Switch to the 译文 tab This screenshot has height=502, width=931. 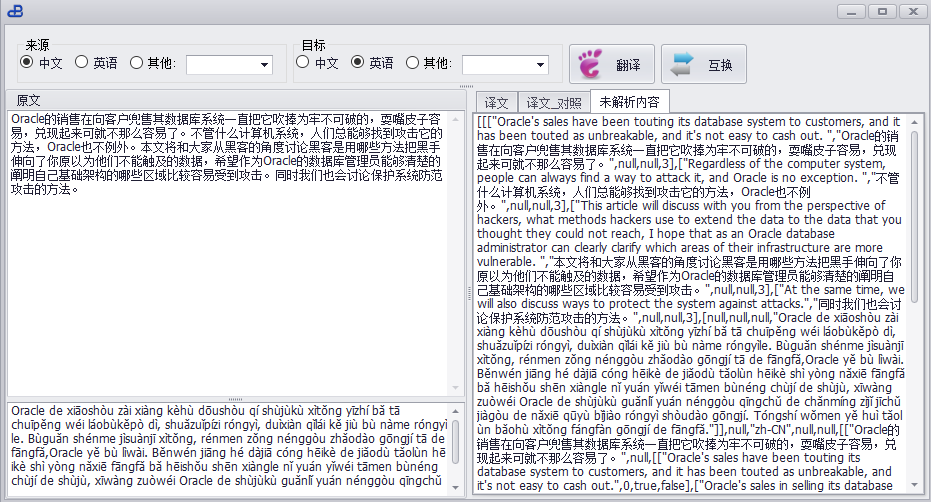(496, 103)
